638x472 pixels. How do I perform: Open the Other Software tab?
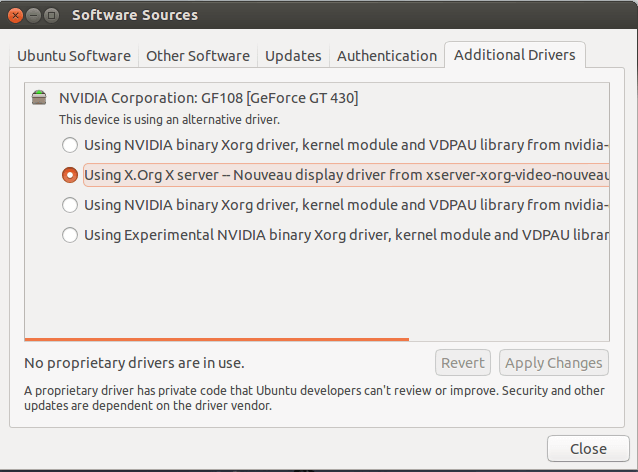(x=198, y=56)
